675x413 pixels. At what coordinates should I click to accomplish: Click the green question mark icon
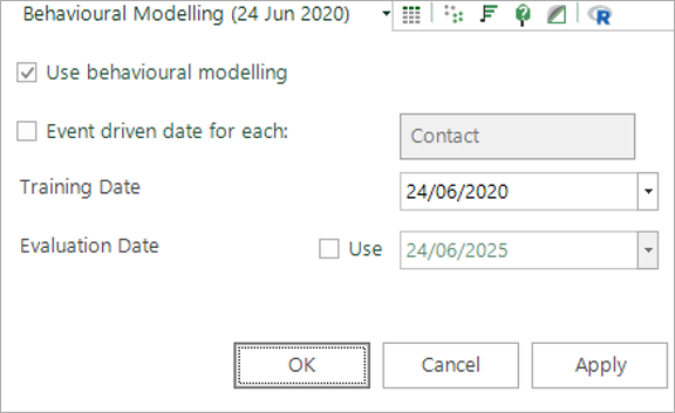522,15
